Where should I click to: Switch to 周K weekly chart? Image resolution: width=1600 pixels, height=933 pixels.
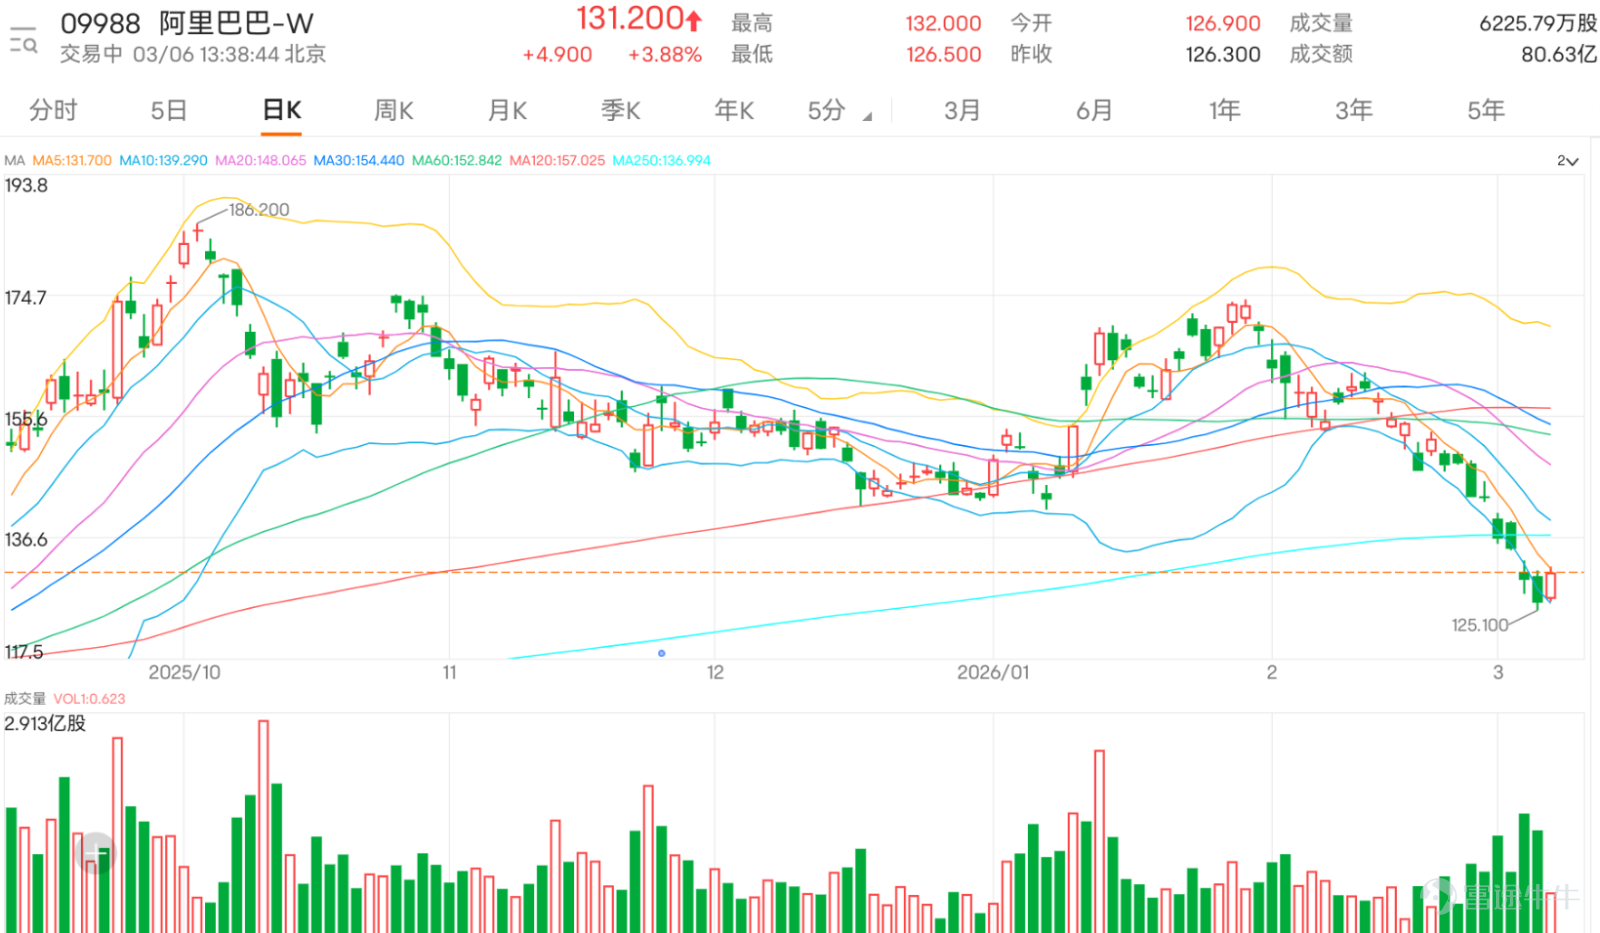(x=394, y=110)
